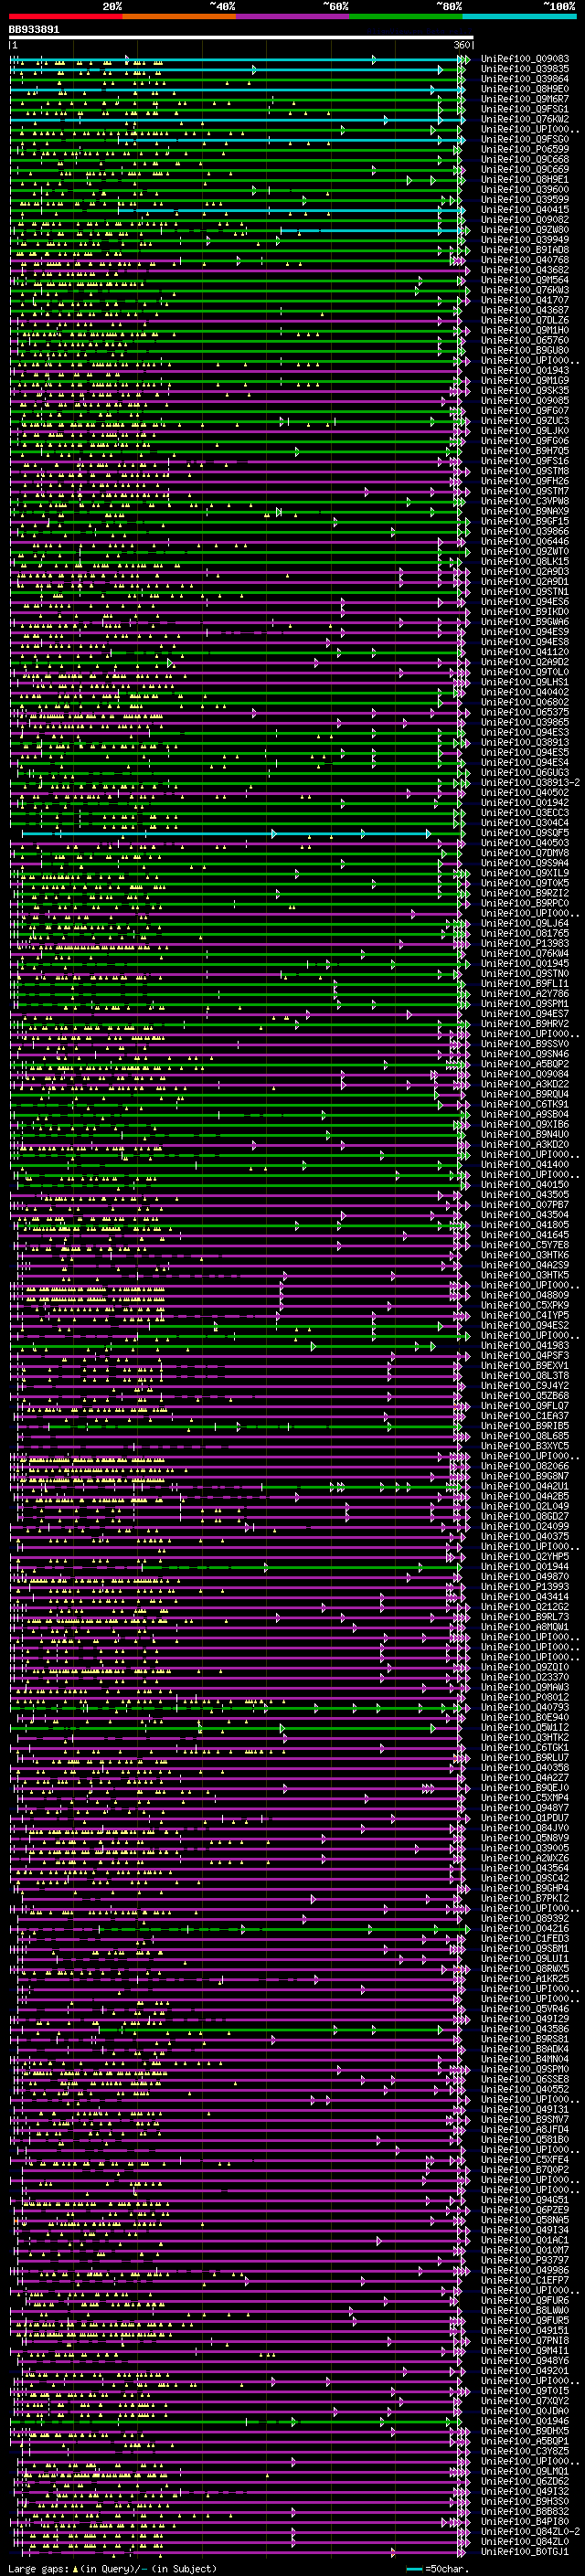The image size is (585, 2576).
Task: Click UniRef100_P93797 hit label
Action: coord(525,2260)
